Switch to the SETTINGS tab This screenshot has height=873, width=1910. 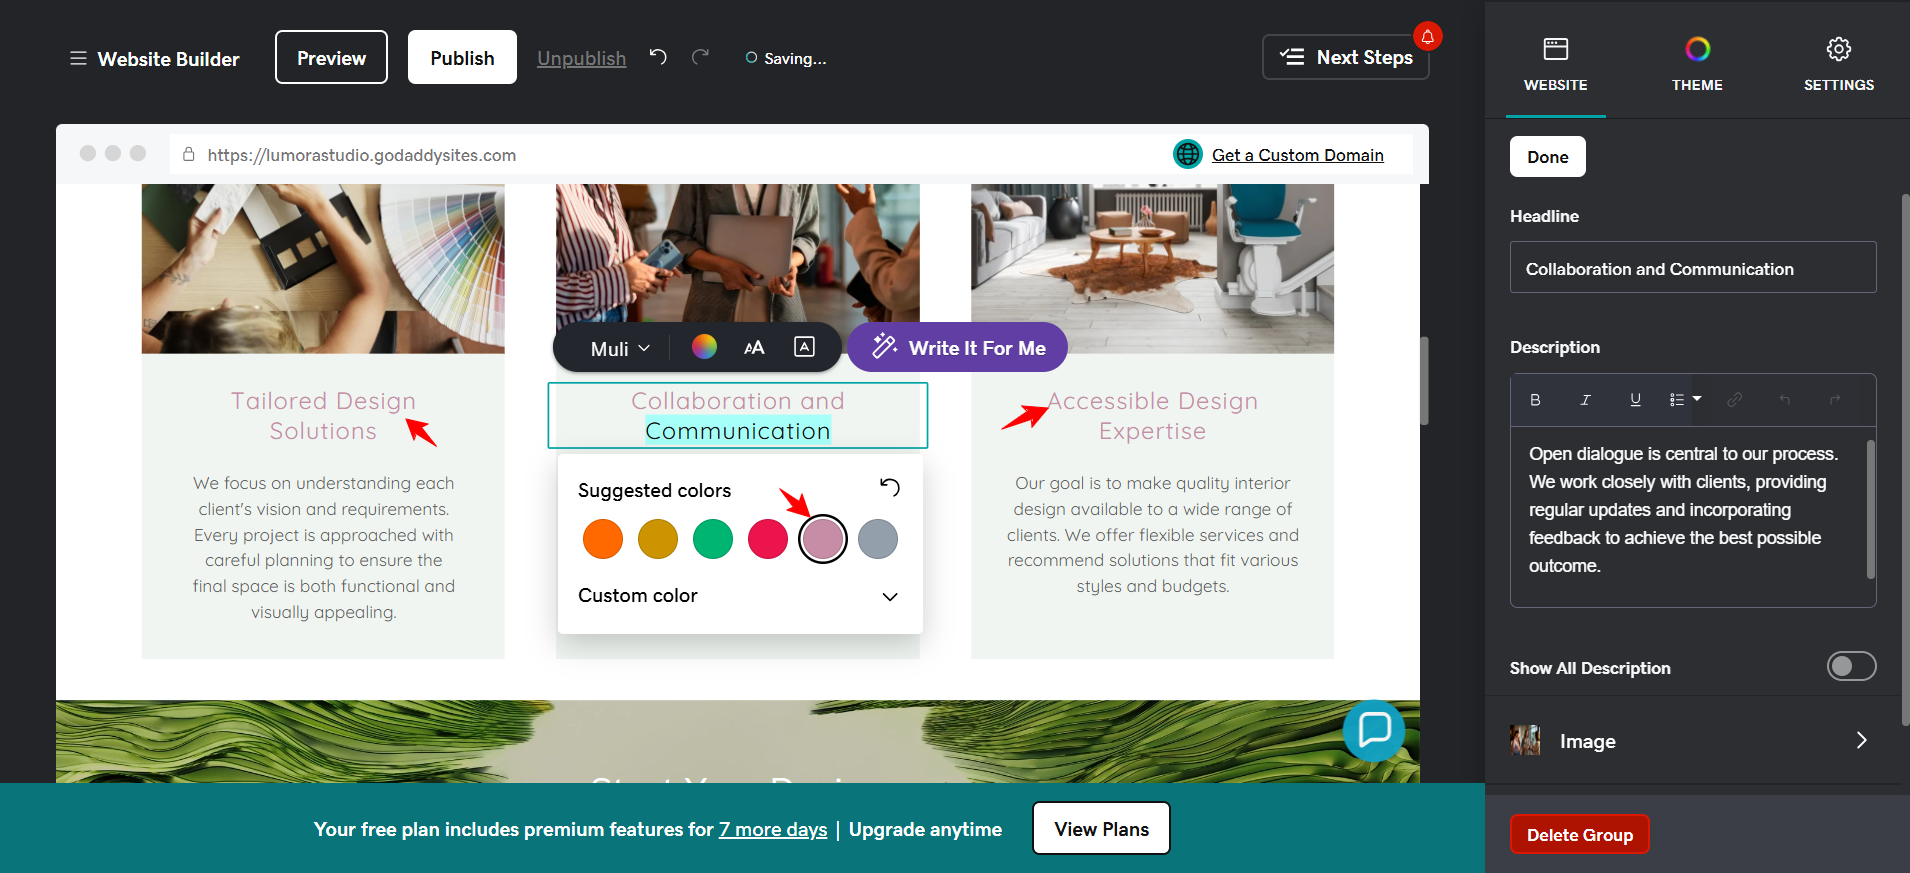click(x=1838, y=63)
